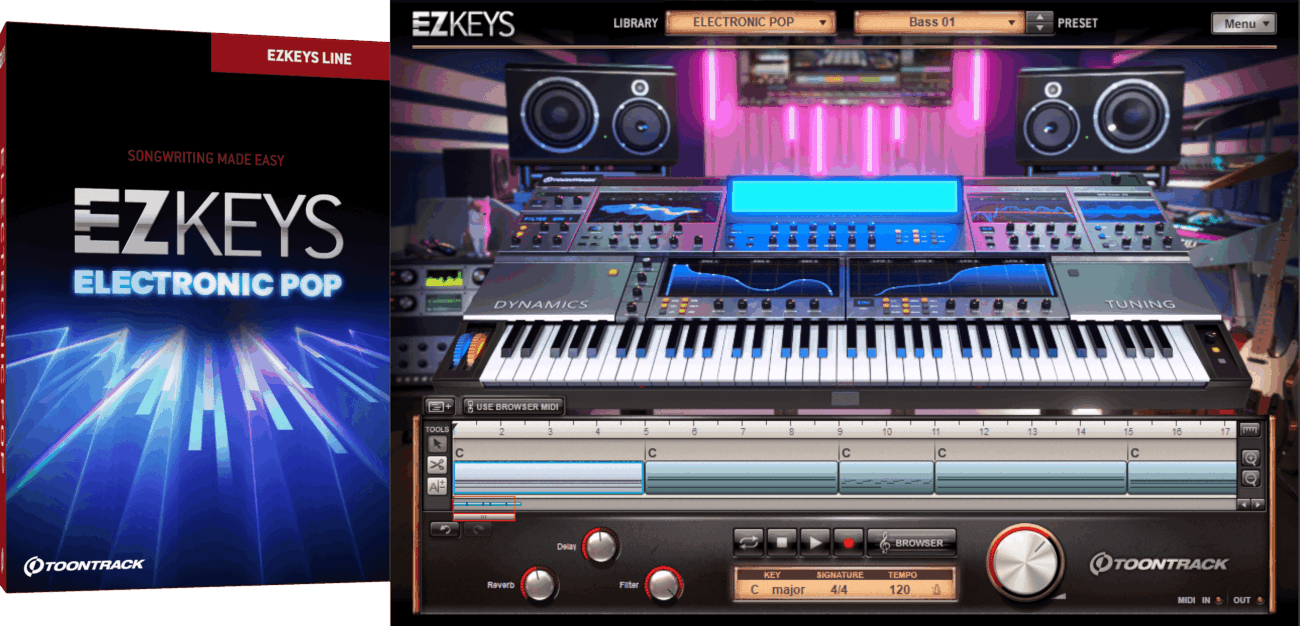The height and width of the screenshot is (626, 1300).
Task: Click the large master volume knob
Action: click(x=1026, y=562)
